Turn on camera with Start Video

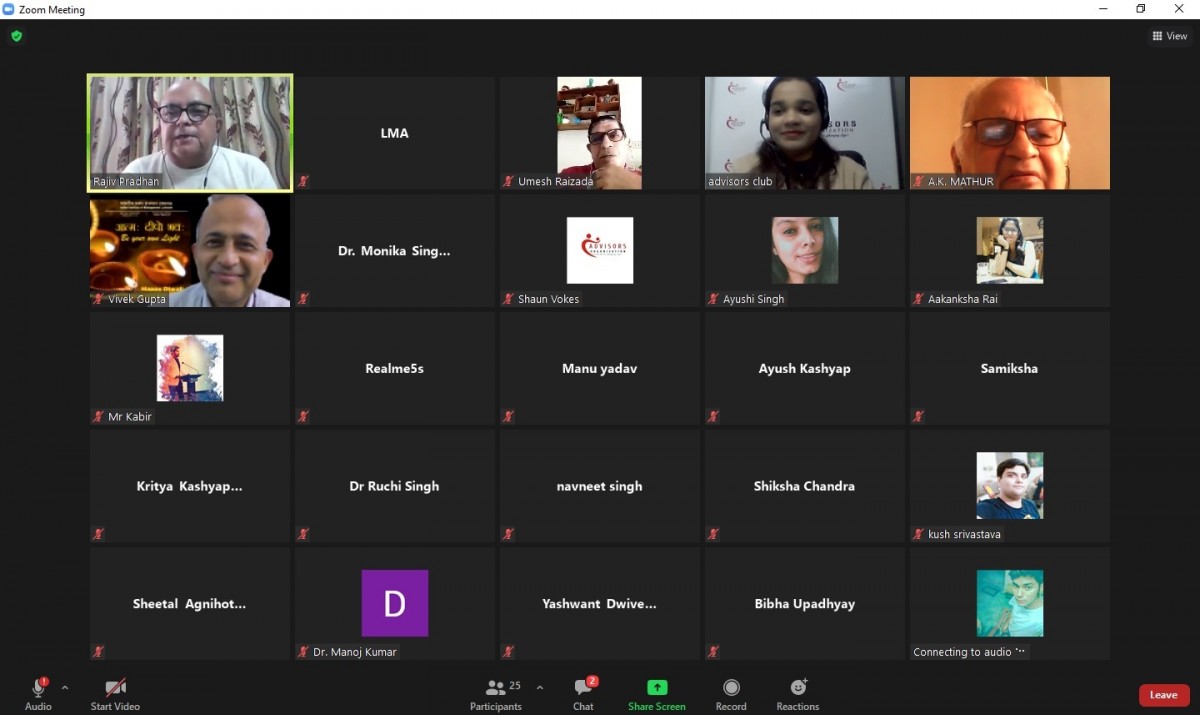(x=115, y=694)
